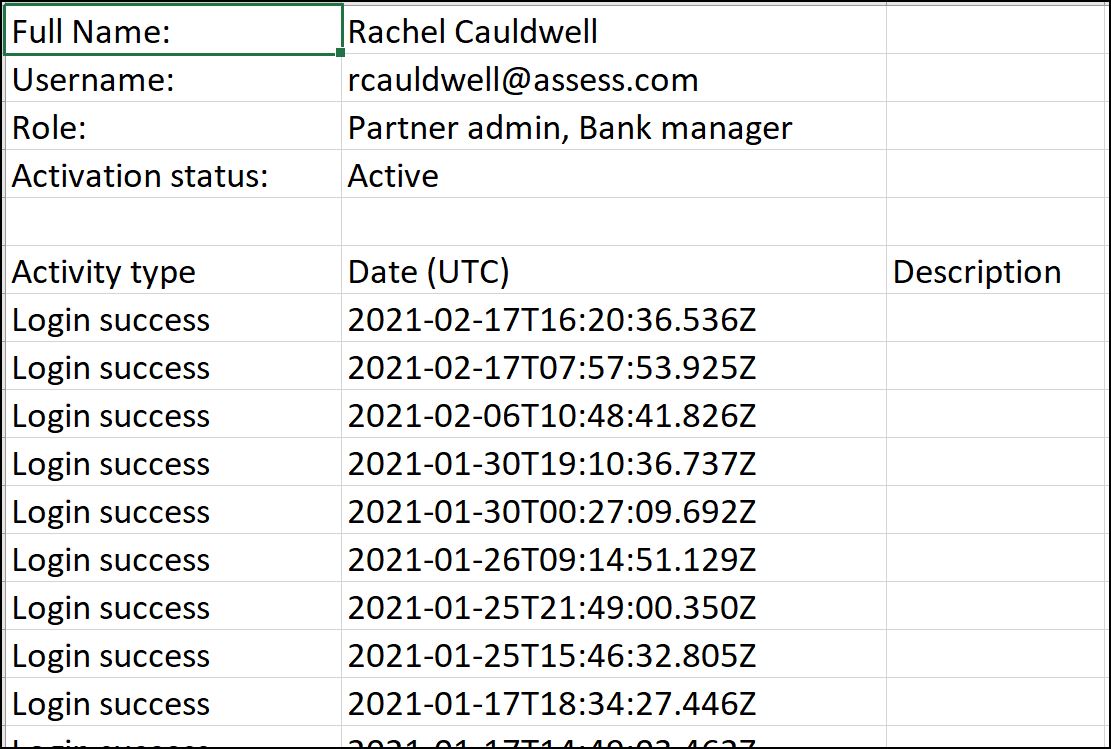Screen dimensions: 1111x749
Task: Select the timestamp 2021-02-17T07:57:53.925Z
Action: [x=551, y=368]
